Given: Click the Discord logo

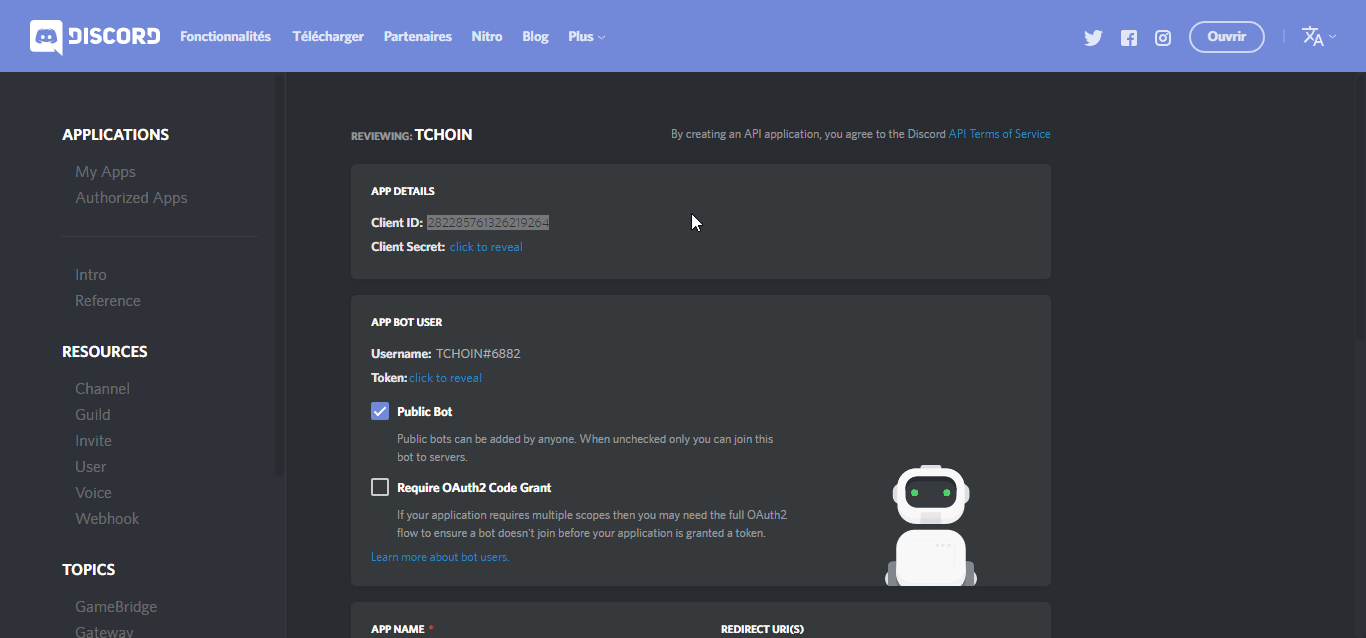Looking at the screenshot, I should tap(95, 37).
